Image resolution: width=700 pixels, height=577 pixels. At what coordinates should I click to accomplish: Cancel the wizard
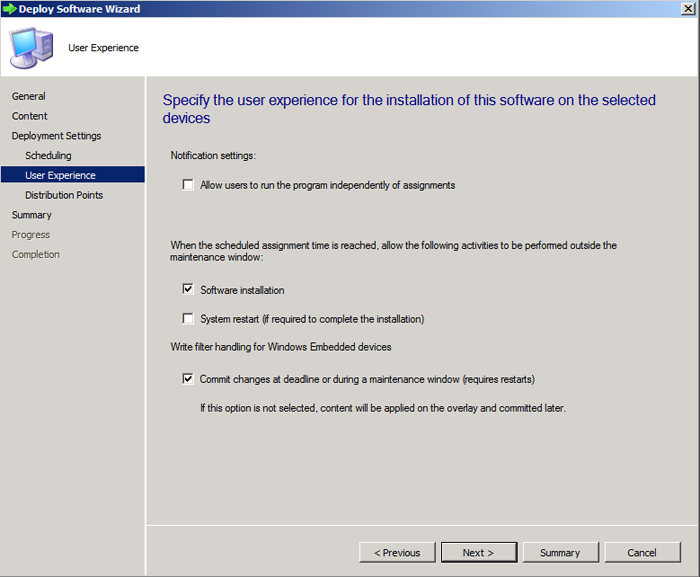point(642,552)
